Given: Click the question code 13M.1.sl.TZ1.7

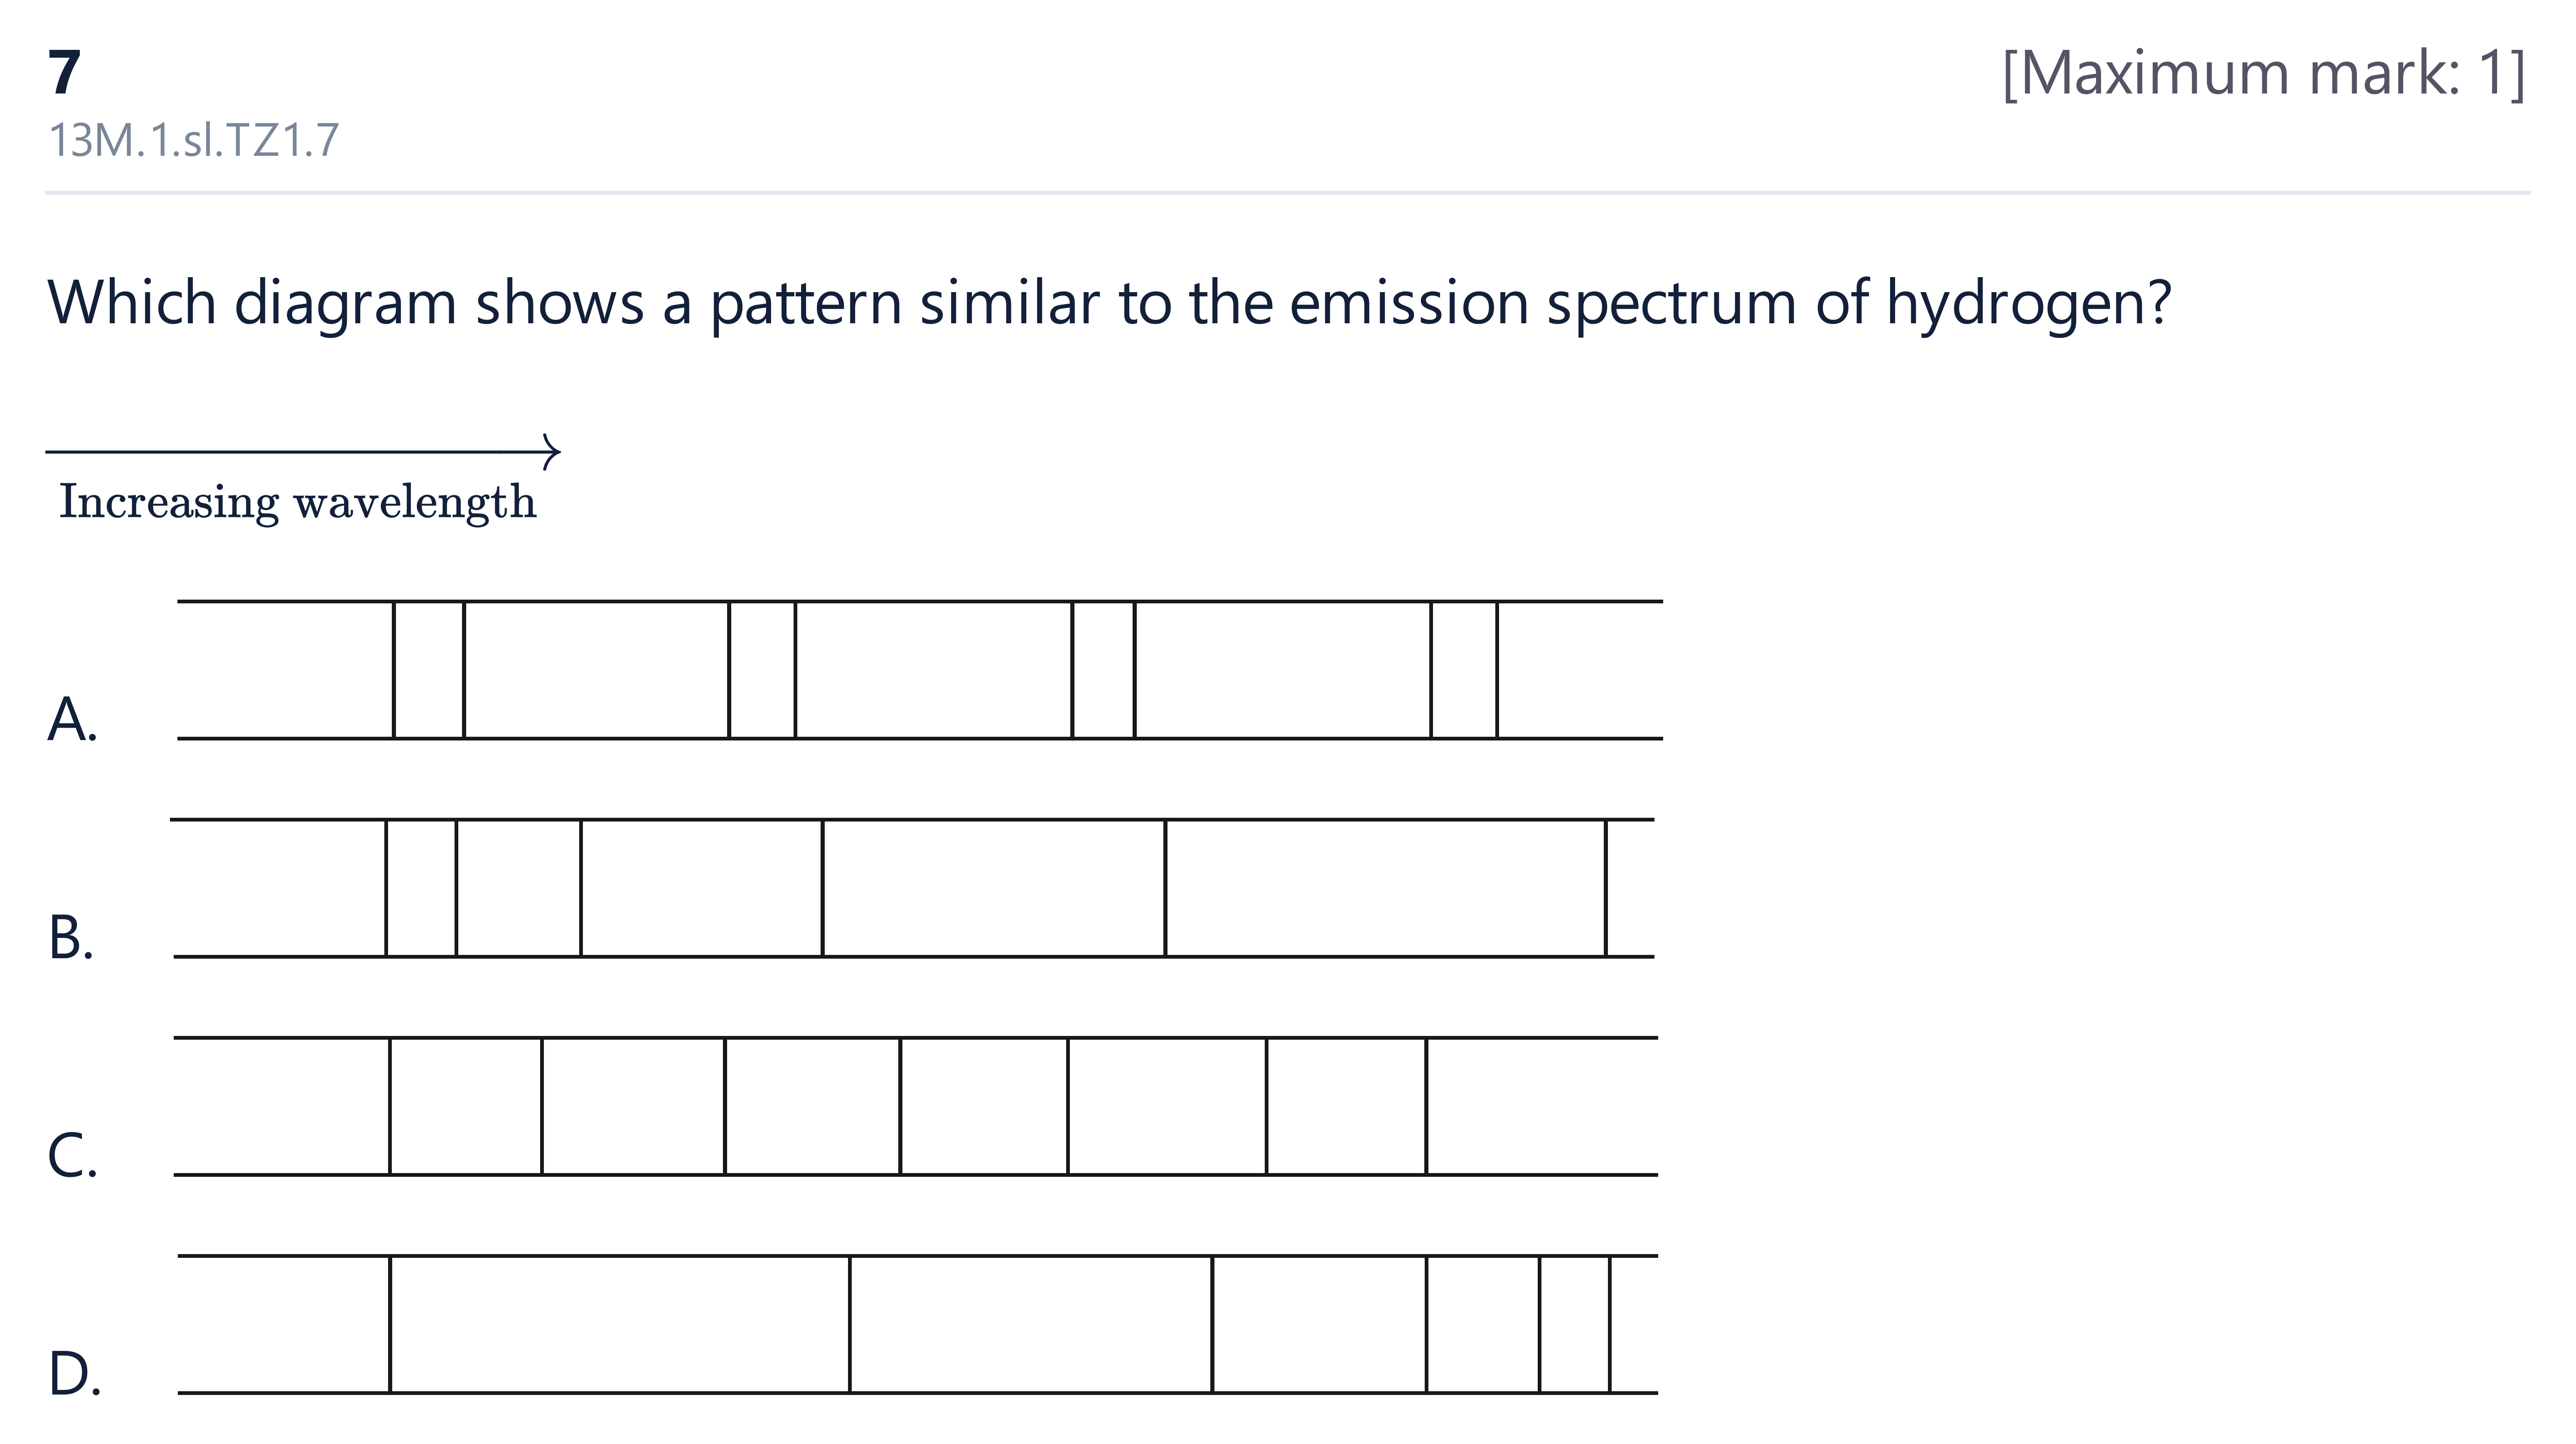Looking at the screenshot, I should tap(194, 141).
